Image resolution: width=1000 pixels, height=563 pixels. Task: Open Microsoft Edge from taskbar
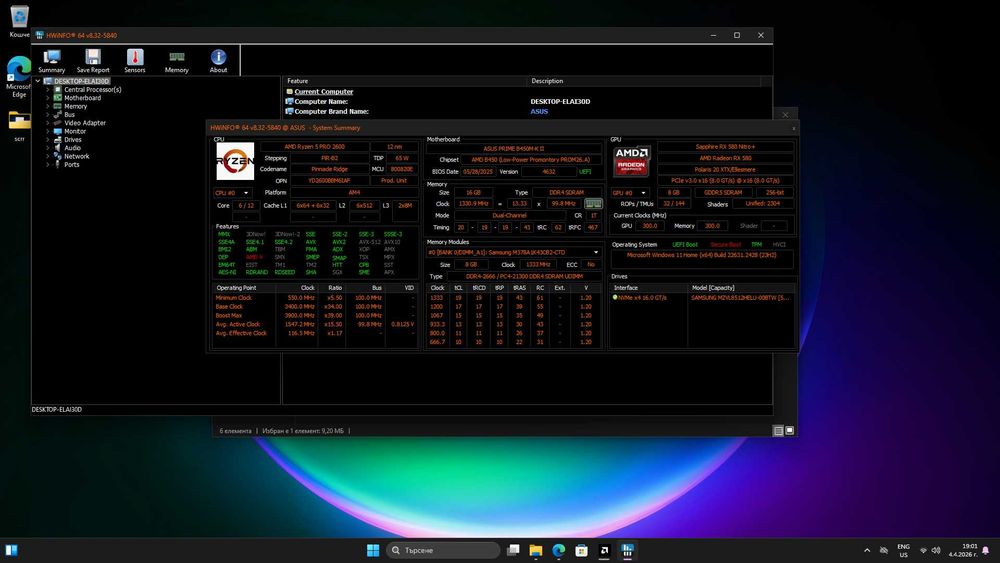click(559, 550)
